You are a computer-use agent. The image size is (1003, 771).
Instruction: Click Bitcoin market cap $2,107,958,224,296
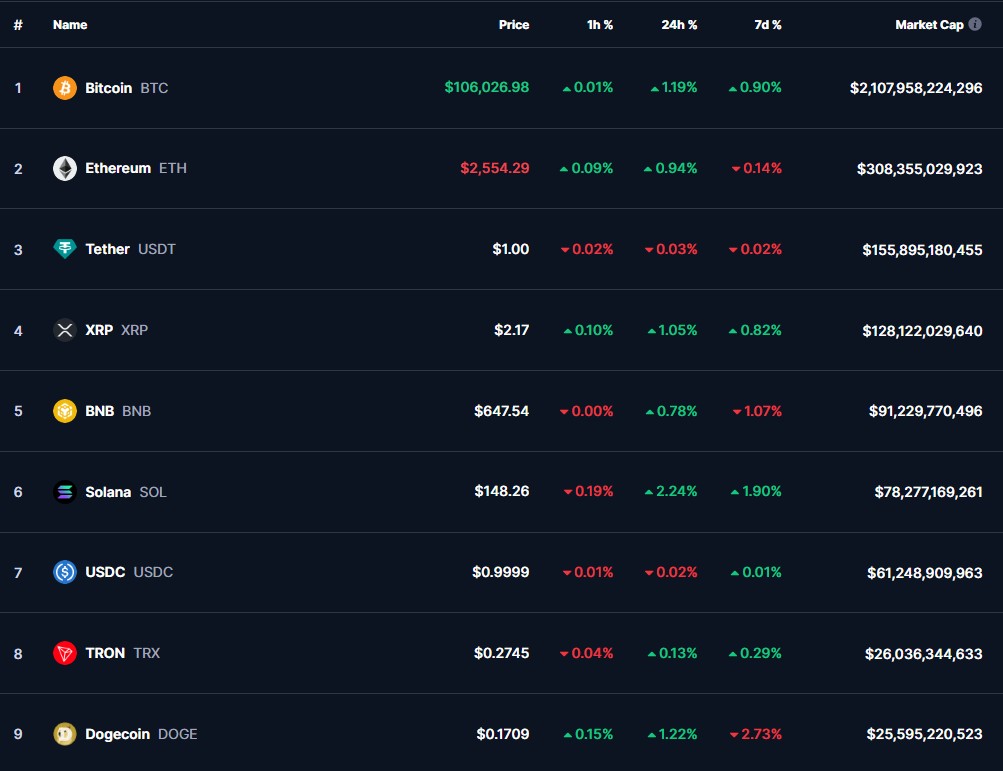tap(916, 88)
